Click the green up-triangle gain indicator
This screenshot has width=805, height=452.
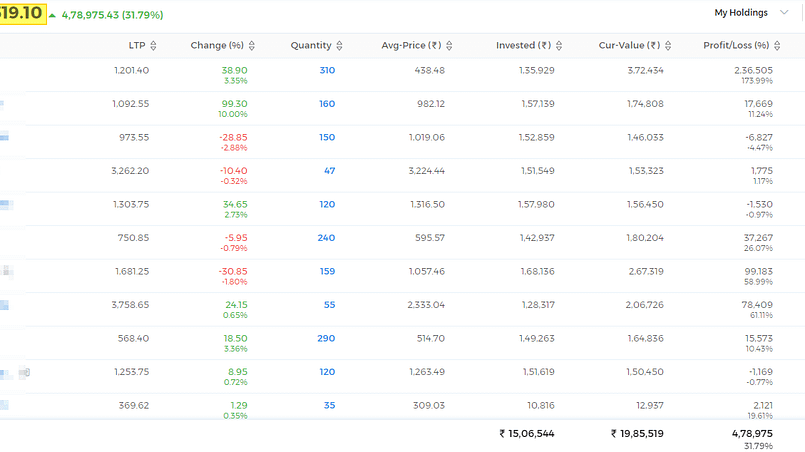click(x=52, y=15)
